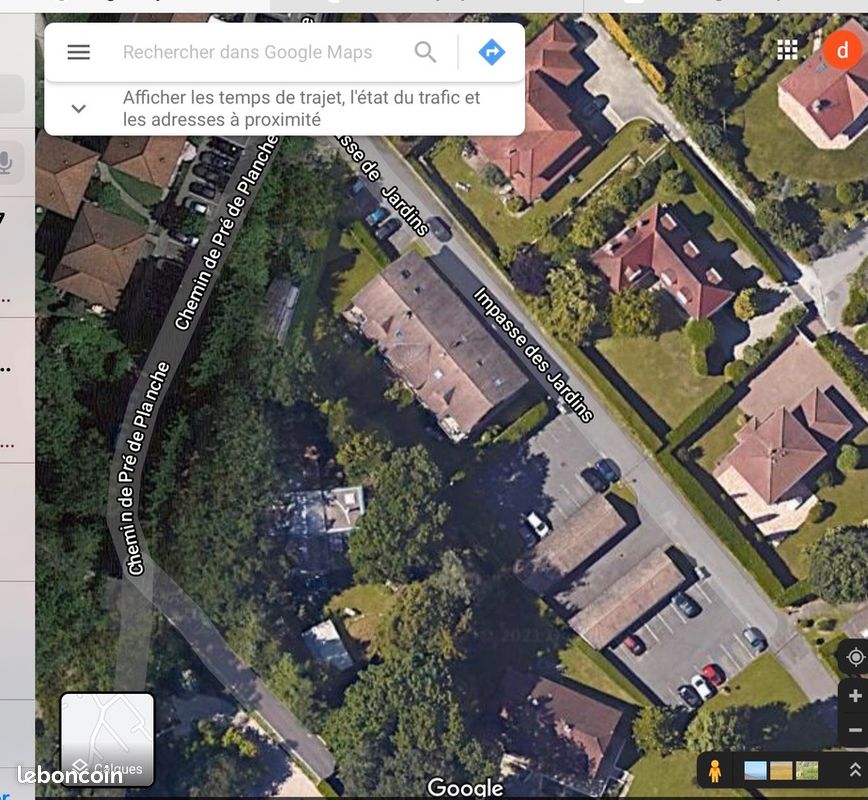Select the tan imagery thumbnail
The image size is (868, 800).
pyautogui.click(x=781, y=770)
